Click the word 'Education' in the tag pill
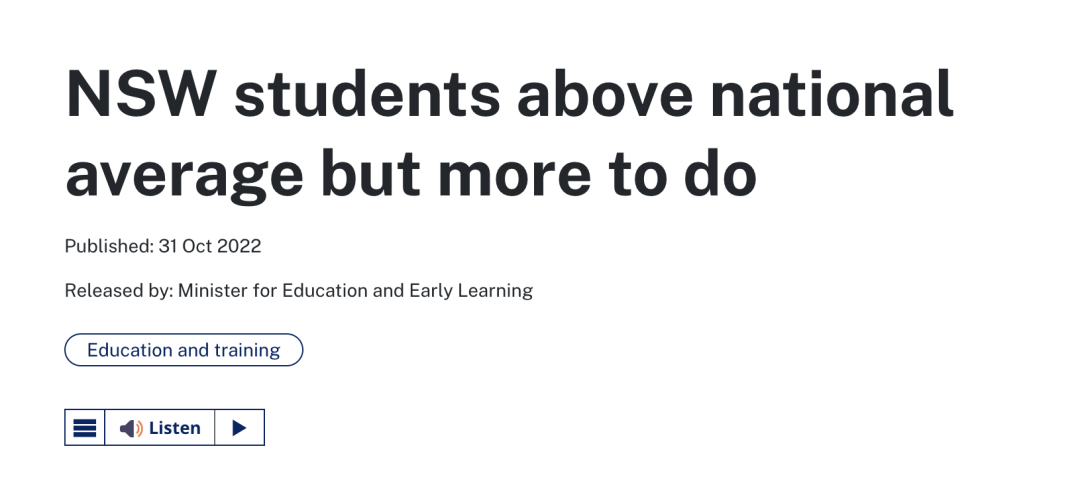This screenshot has height=481, width=1080. pyautogui.click(x=130, y=350)
